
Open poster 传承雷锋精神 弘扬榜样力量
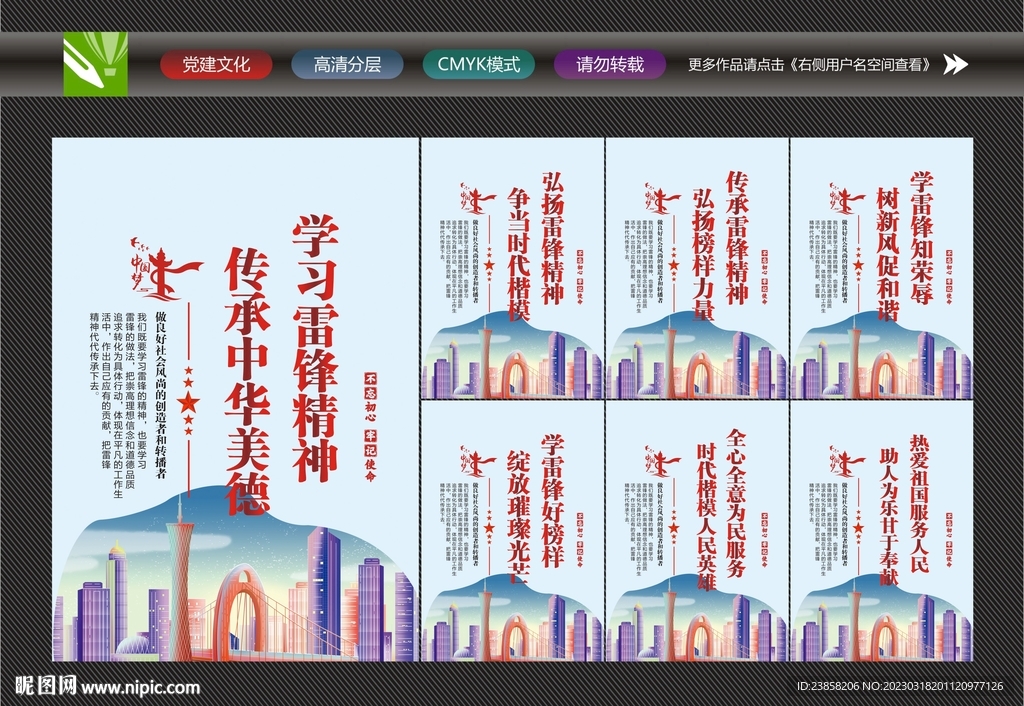(697, 268)
